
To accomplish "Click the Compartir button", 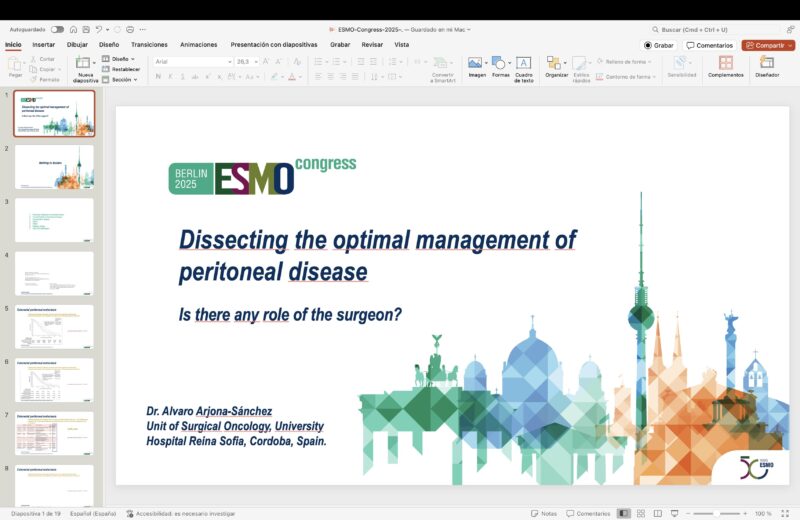I will pos(767,45).
